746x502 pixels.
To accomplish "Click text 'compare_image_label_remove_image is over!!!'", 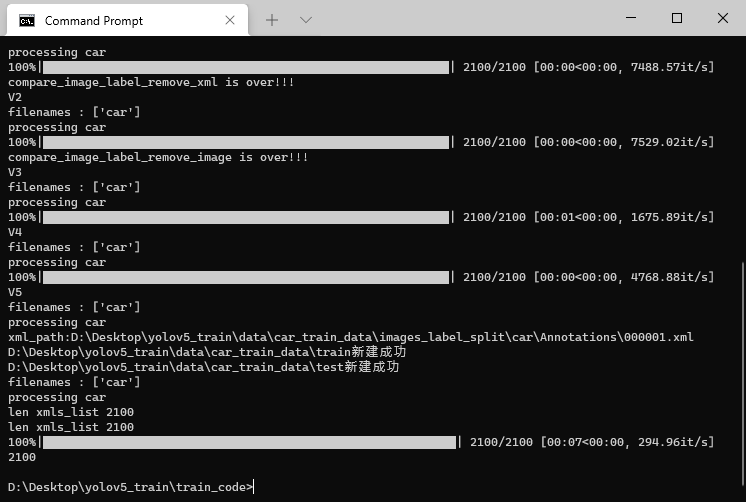I will coord(158,157).
